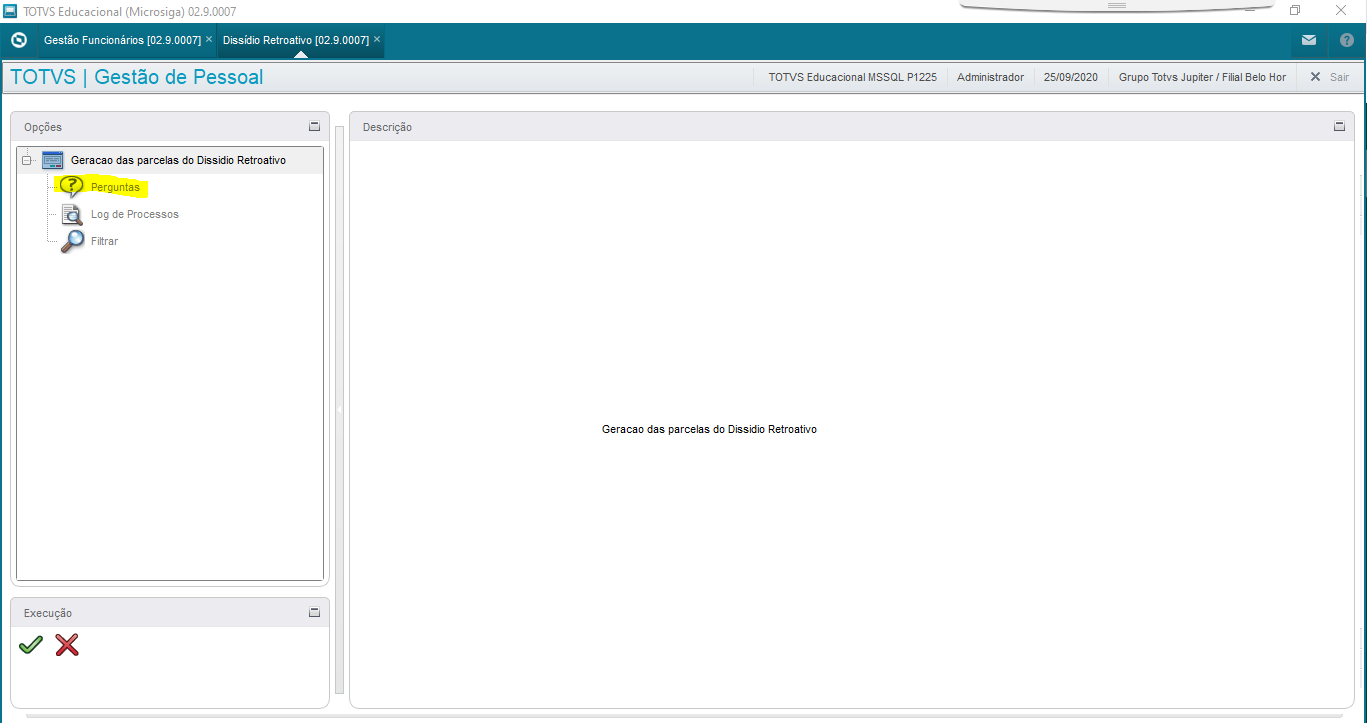Click the Opções panel header label

[x=43, y=127]
